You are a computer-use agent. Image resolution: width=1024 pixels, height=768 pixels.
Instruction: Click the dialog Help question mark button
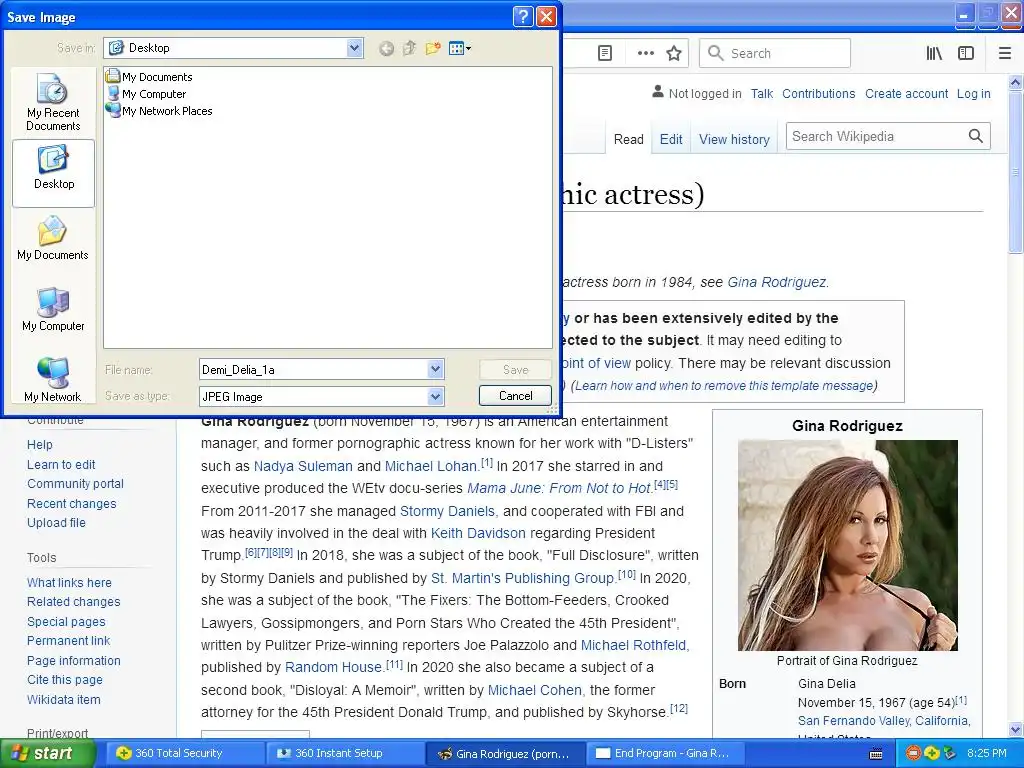pos(523,16)
